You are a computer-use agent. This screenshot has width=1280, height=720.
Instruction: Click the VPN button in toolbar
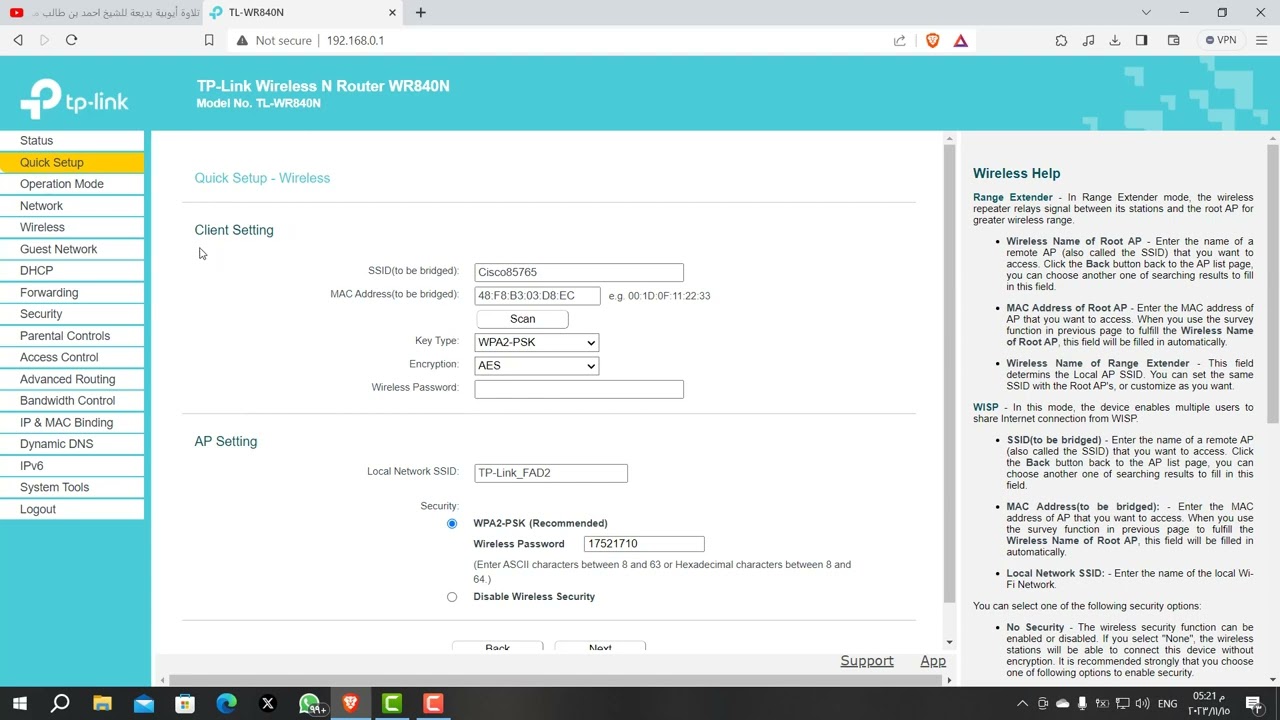coord(1221,40)
